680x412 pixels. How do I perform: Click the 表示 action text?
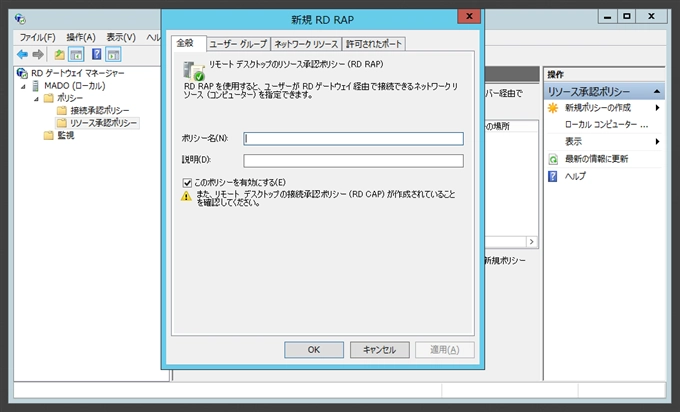(x=573, y=141)
